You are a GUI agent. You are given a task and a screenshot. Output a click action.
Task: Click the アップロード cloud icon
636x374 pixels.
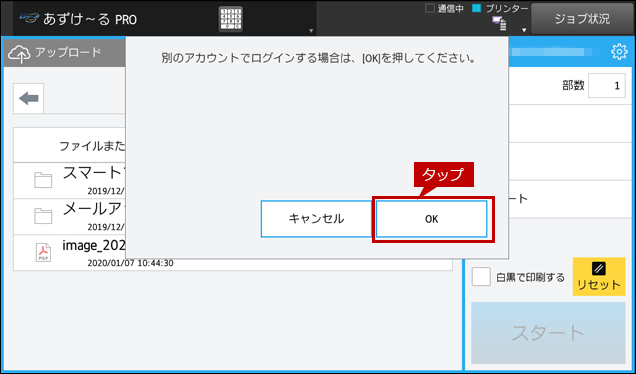click(19, 54)
